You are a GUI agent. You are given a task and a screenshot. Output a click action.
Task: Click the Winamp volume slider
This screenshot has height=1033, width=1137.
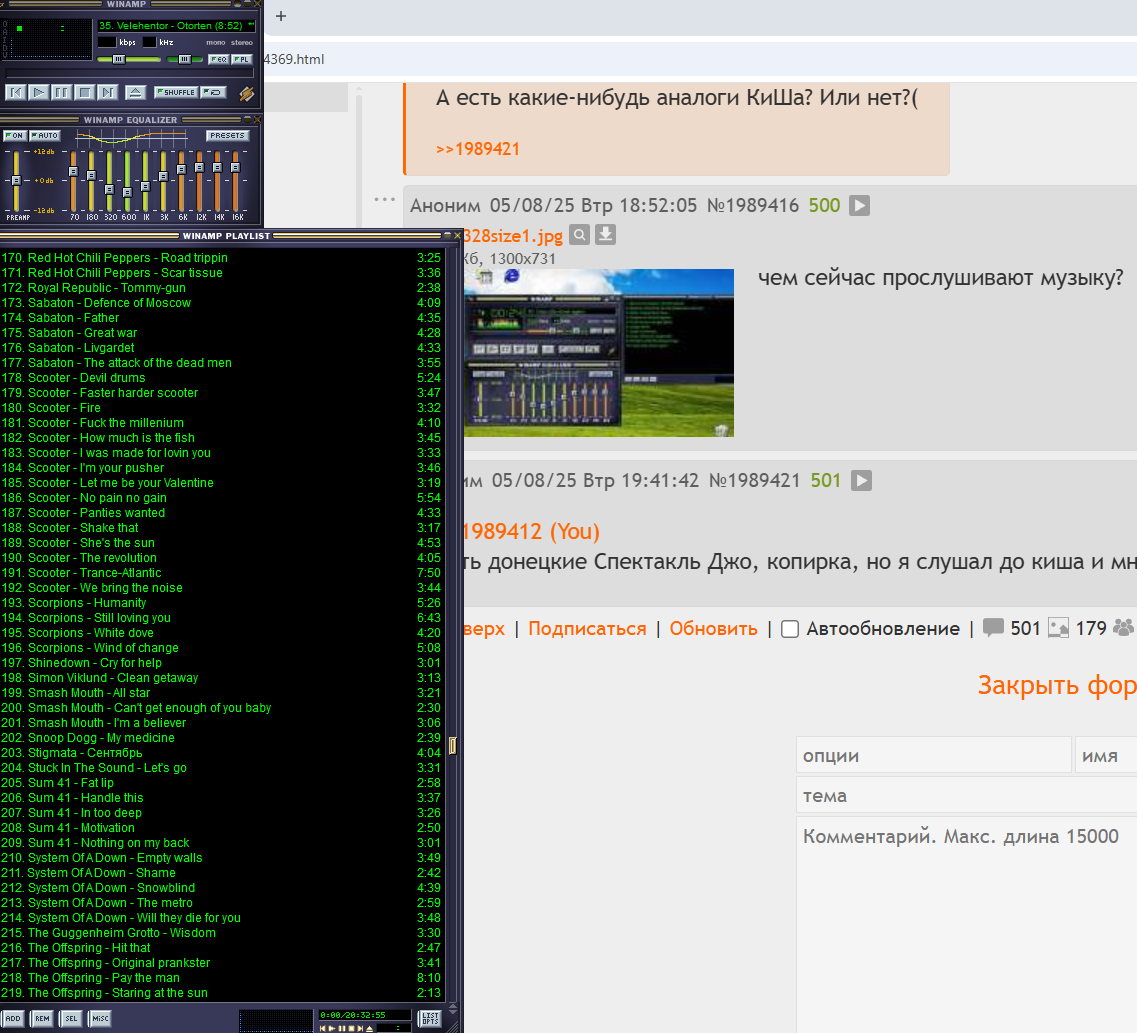pyautogui.click(x=129, y=59)
